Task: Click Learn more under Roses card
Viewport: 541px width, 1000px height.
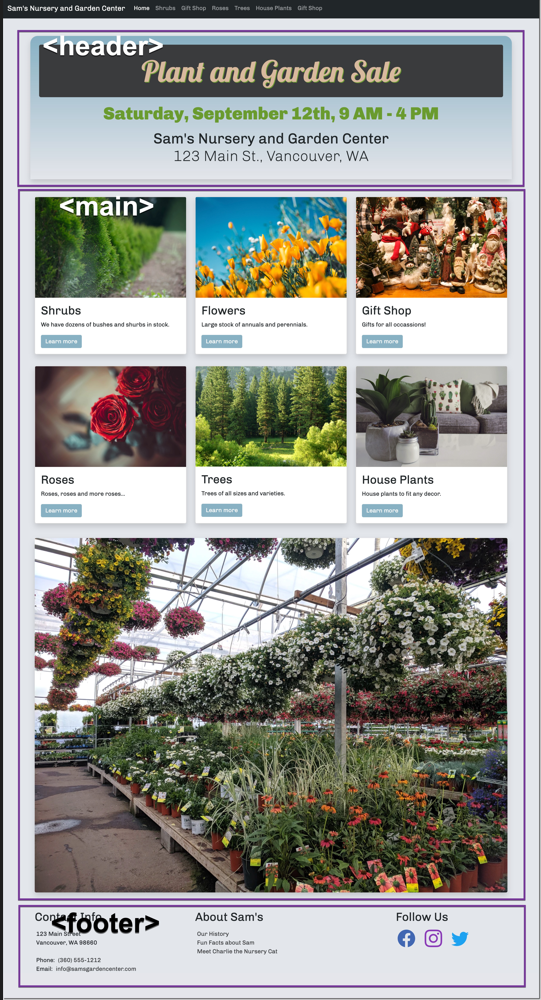Action: point(61,510)
